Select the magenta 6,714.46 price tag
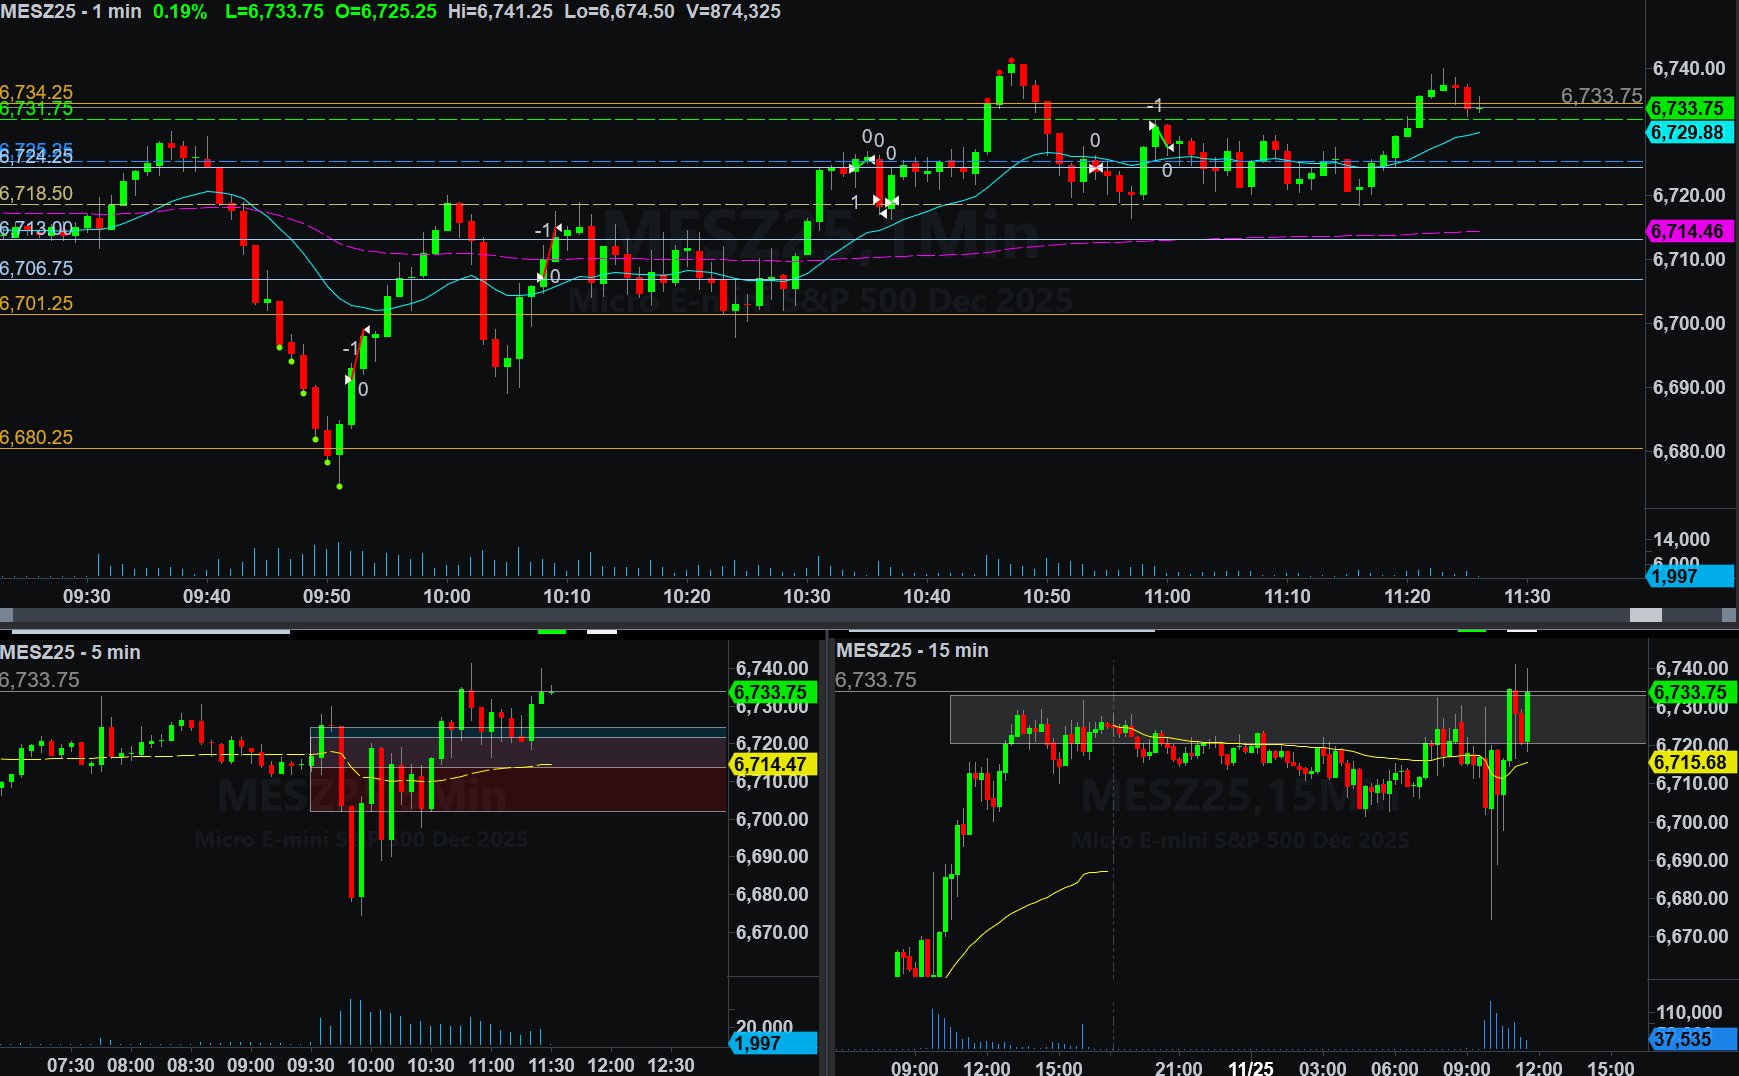The image size is (1739, 1076). coord(1688,231)
